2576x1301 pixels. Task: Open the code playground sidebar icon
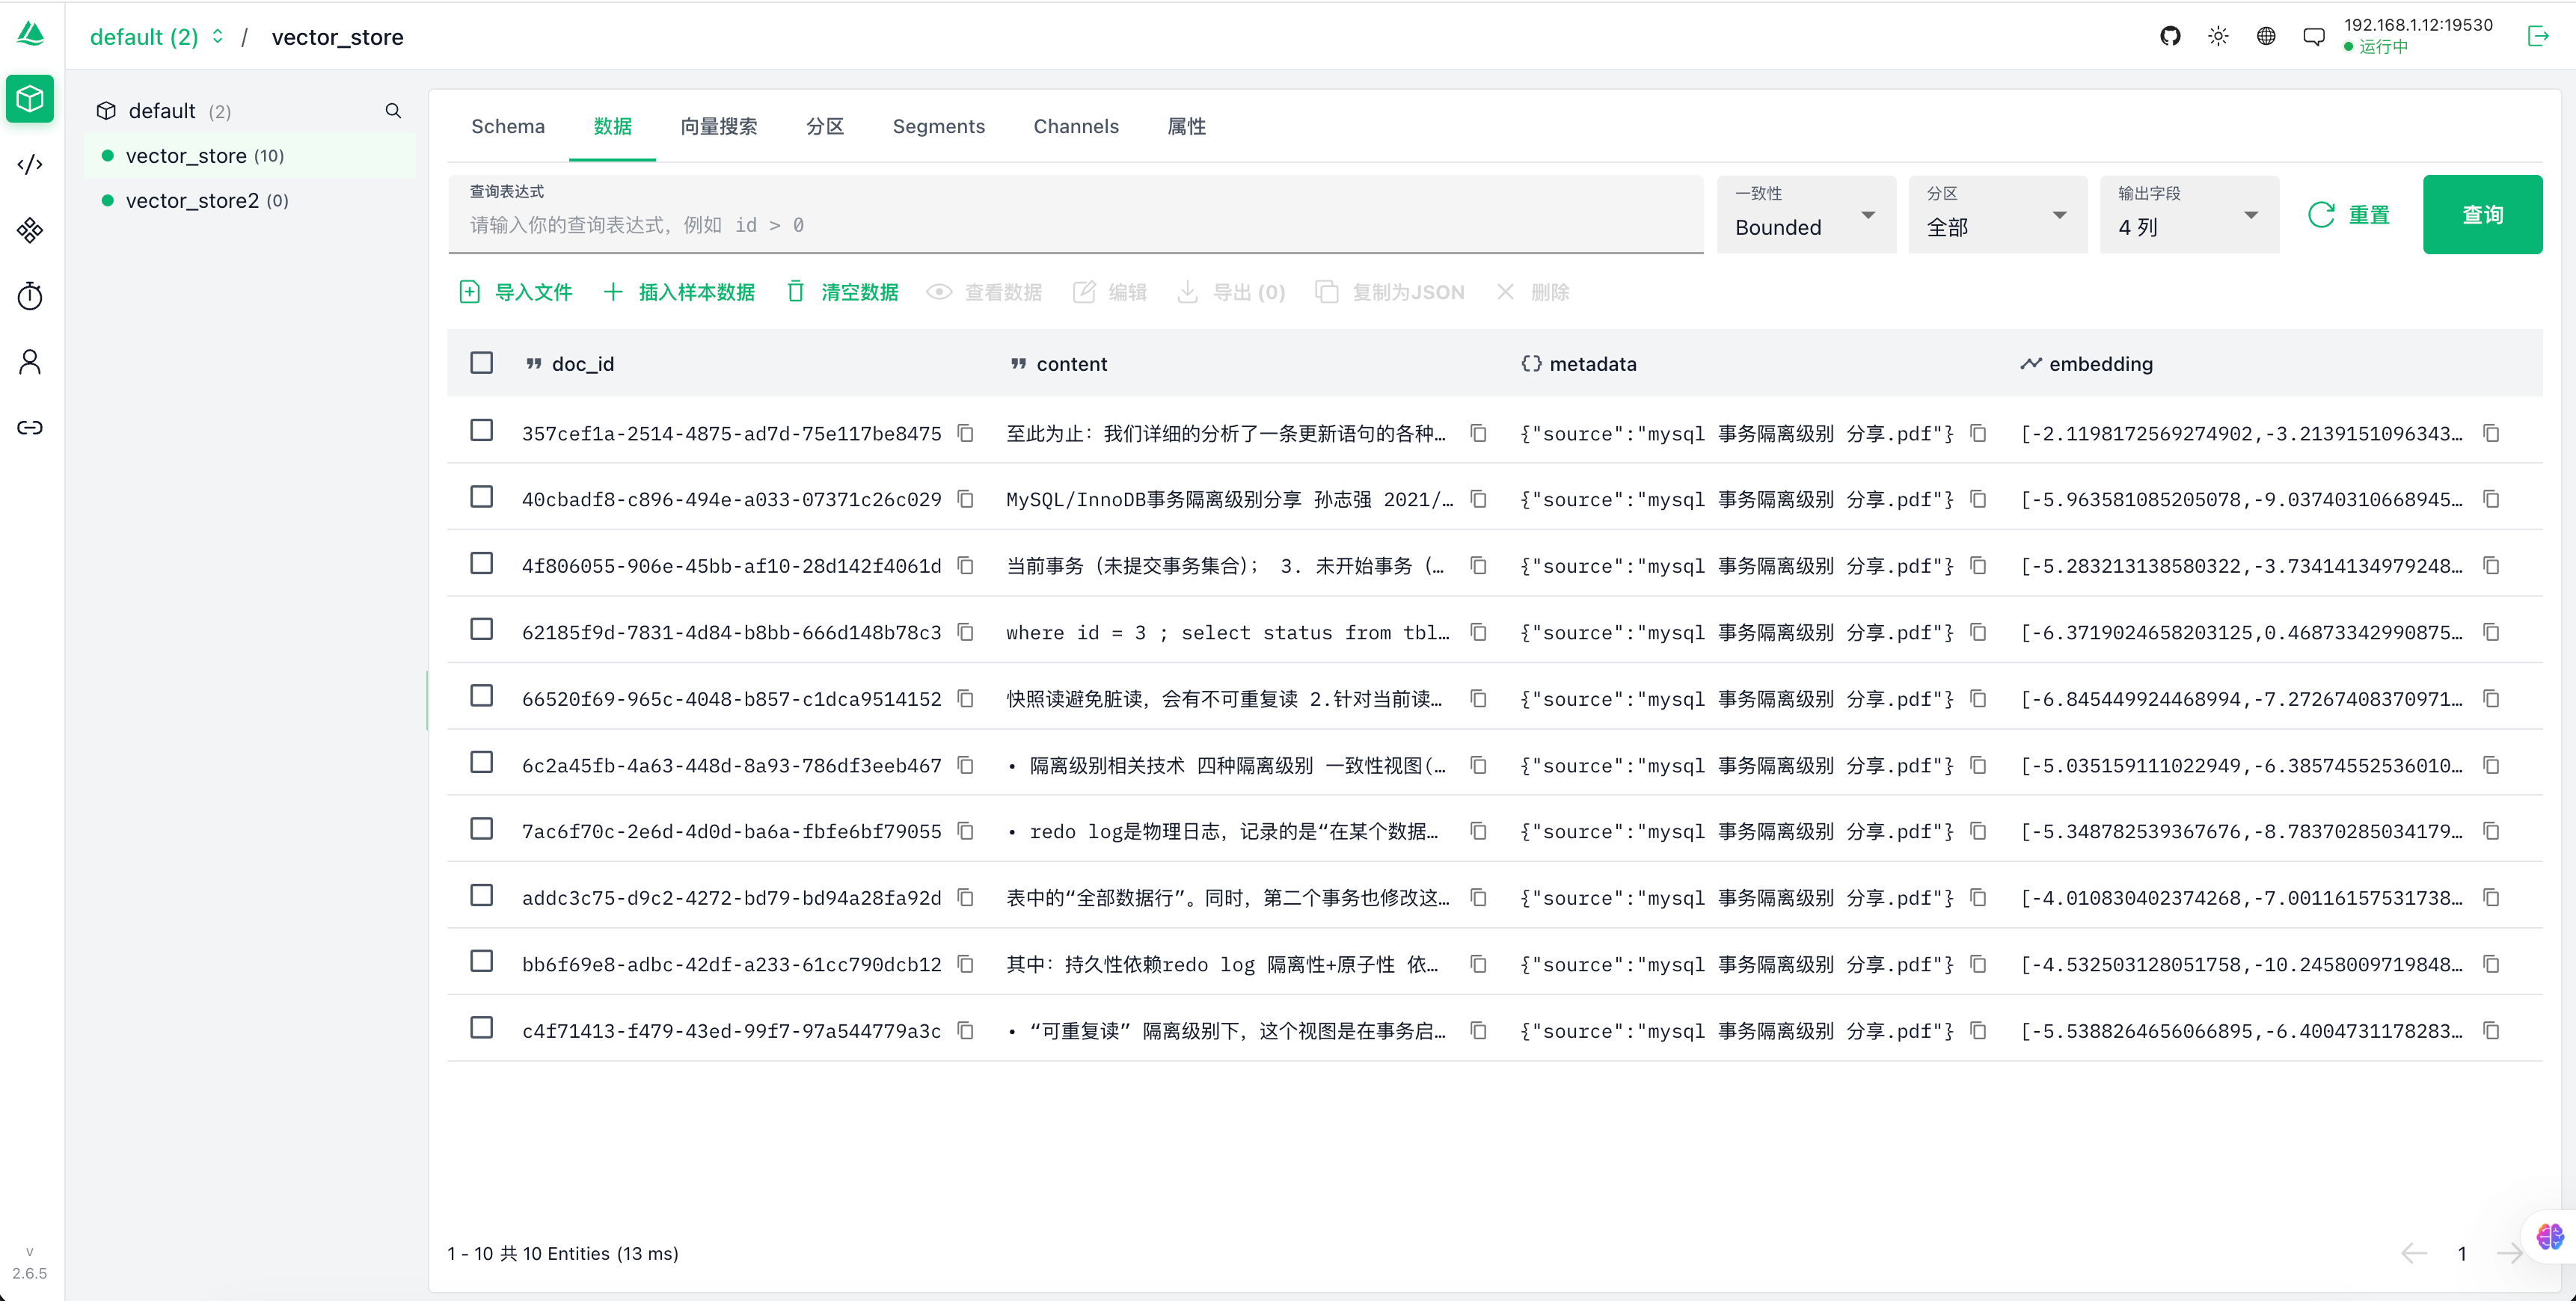[x=30, y=165]
